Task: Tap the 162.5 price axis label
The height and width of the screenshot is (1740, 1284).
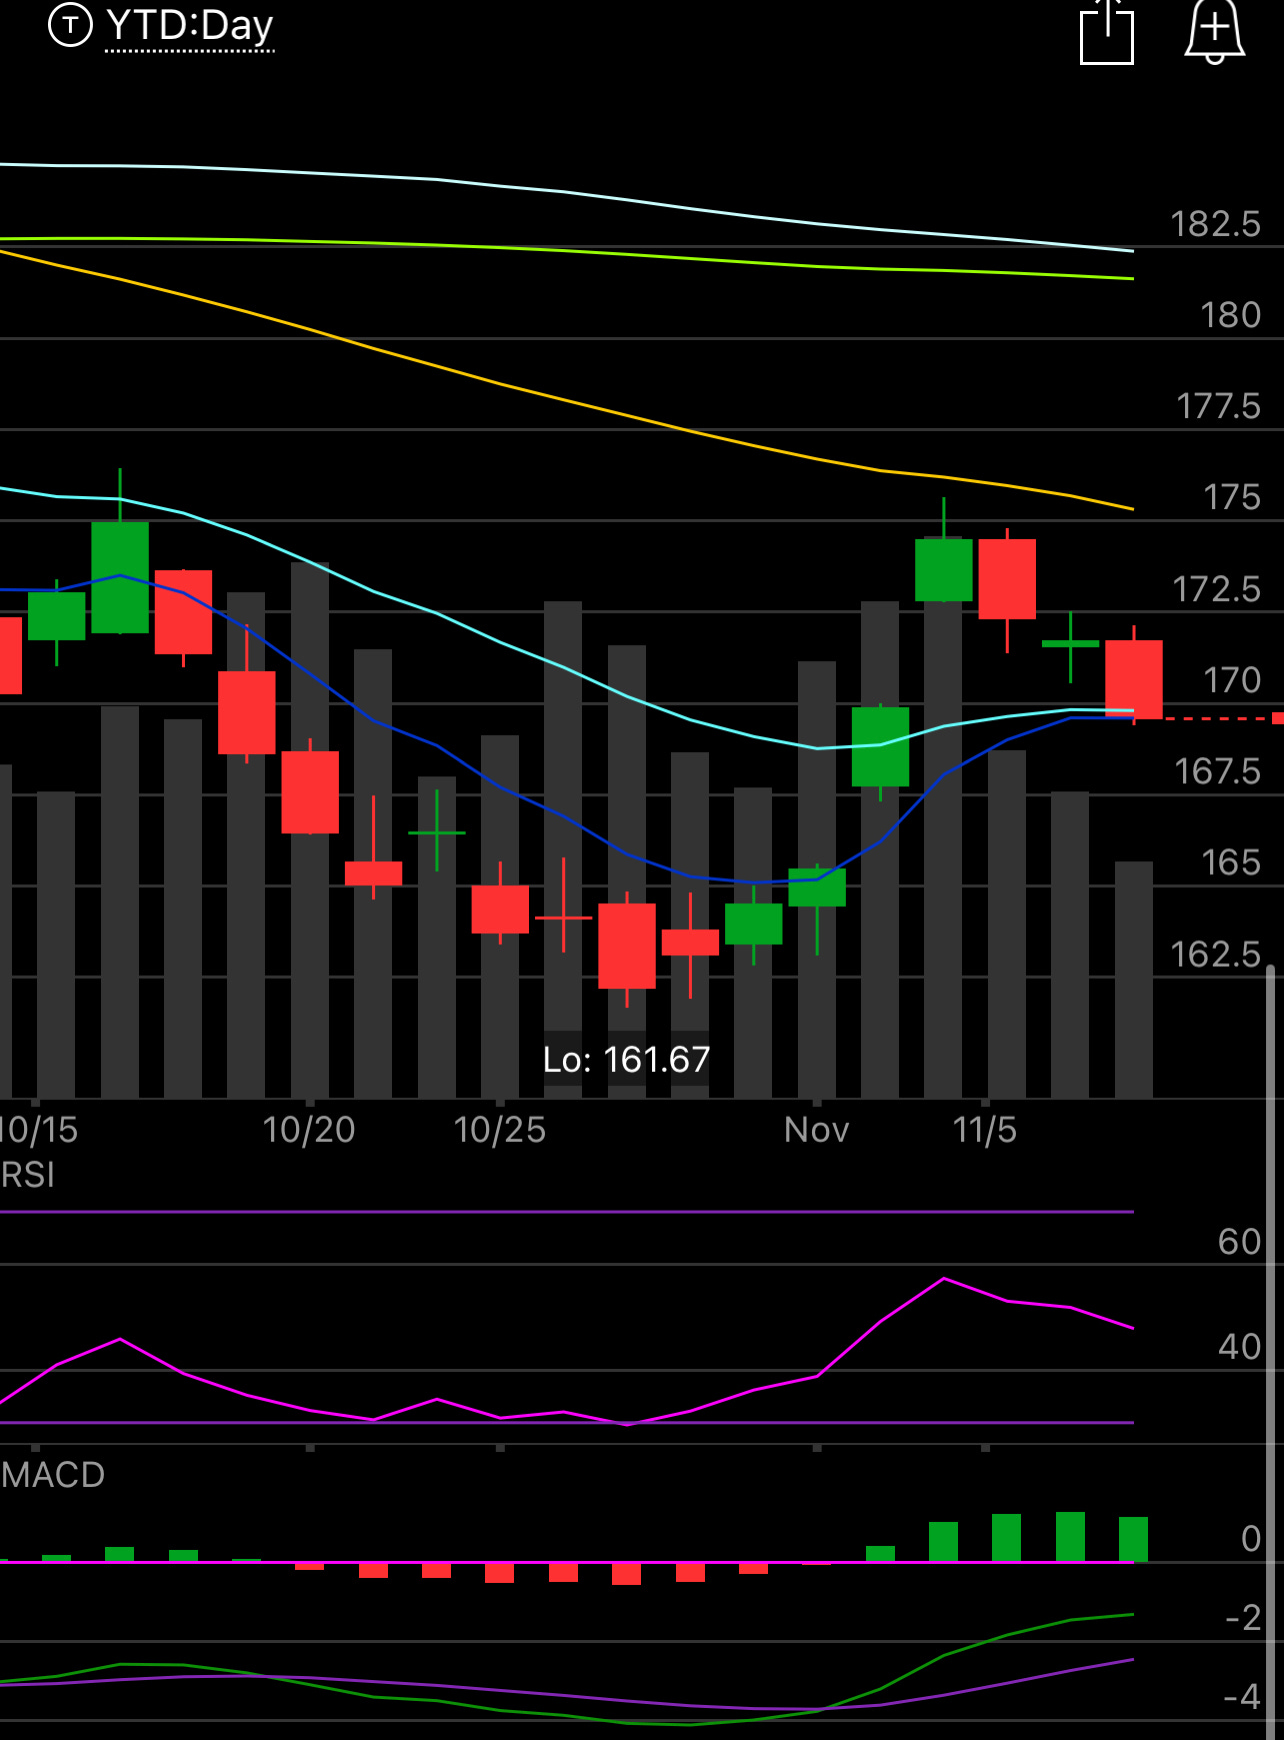Action: coord(1215,954)
